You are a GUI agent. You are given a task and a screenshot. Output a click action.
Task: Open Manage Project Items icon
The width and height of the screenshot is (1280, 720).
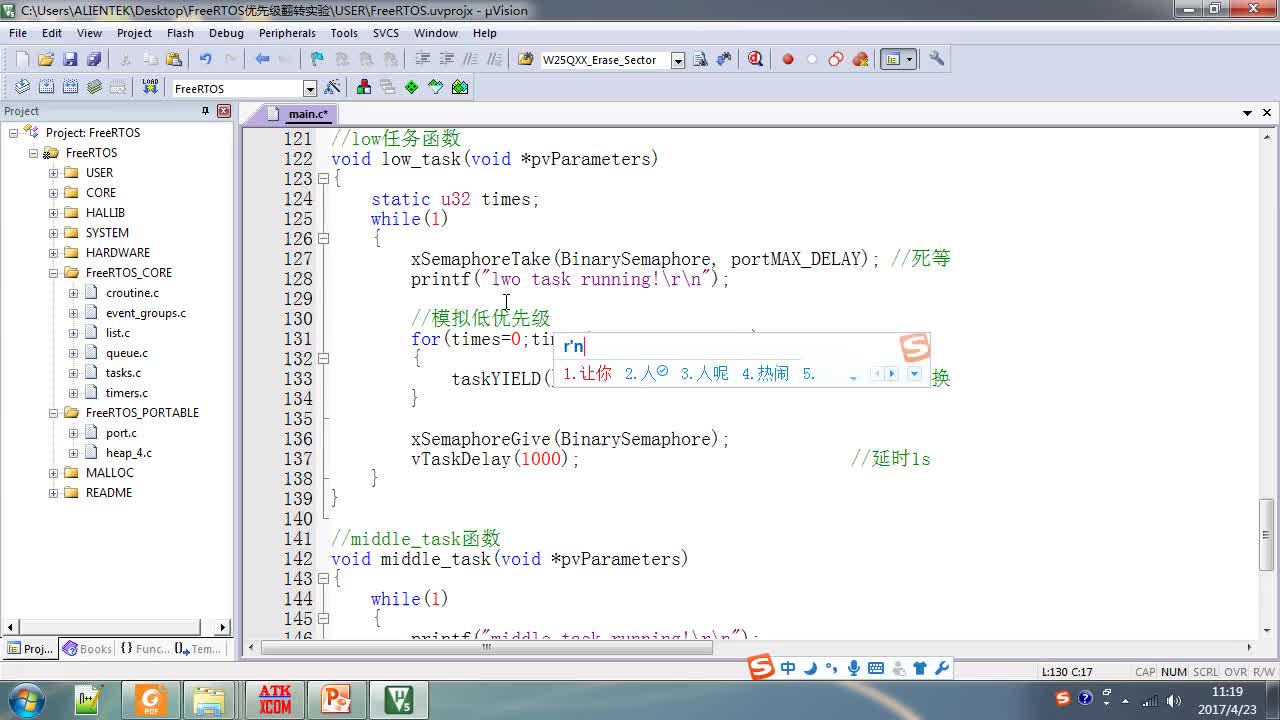(363, 88)
